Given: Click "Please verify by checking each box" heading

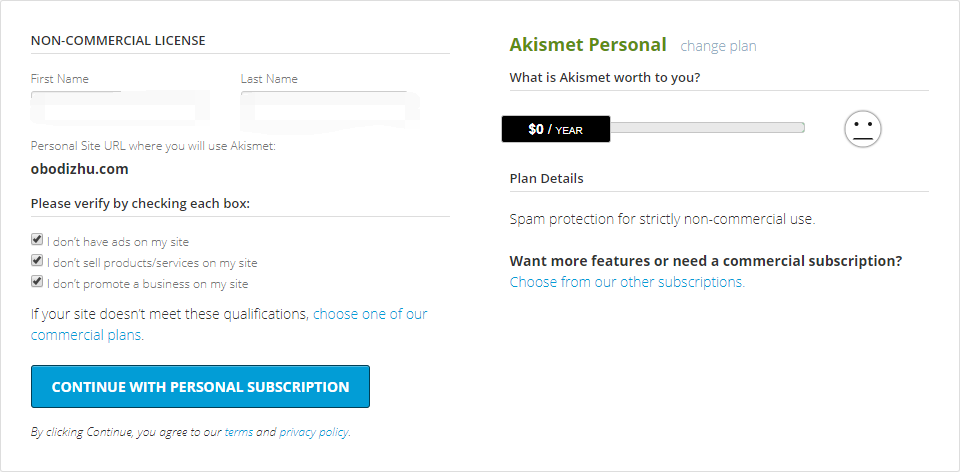Looking at the screenshot, I should (x=140, y=204).
